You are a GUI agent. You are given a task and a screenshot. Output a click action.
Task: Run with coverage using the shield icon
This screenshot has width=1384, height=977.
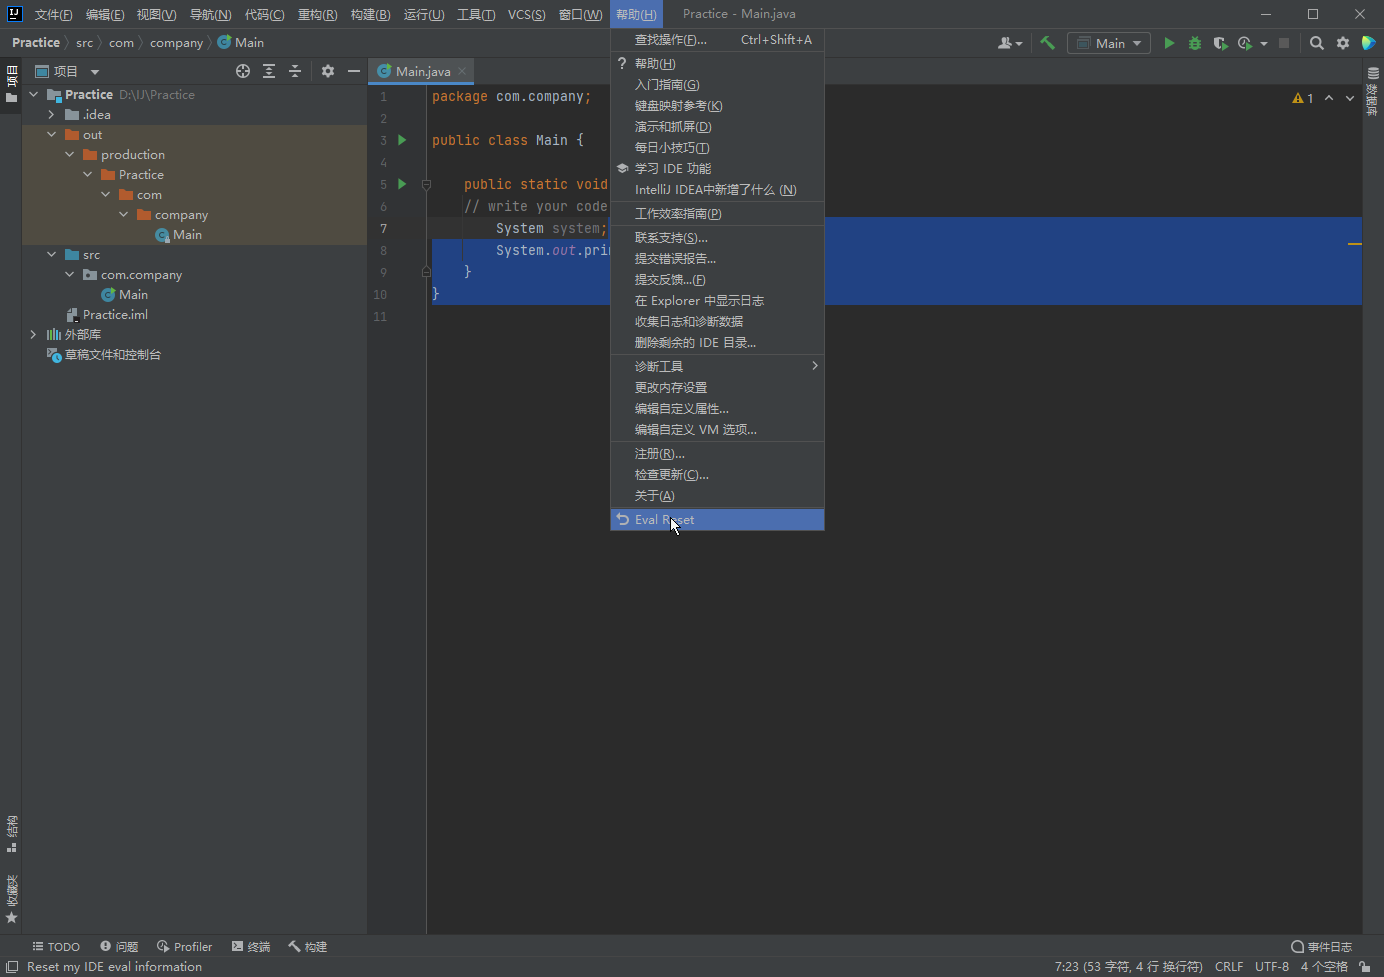click(x=1220, y=43)
